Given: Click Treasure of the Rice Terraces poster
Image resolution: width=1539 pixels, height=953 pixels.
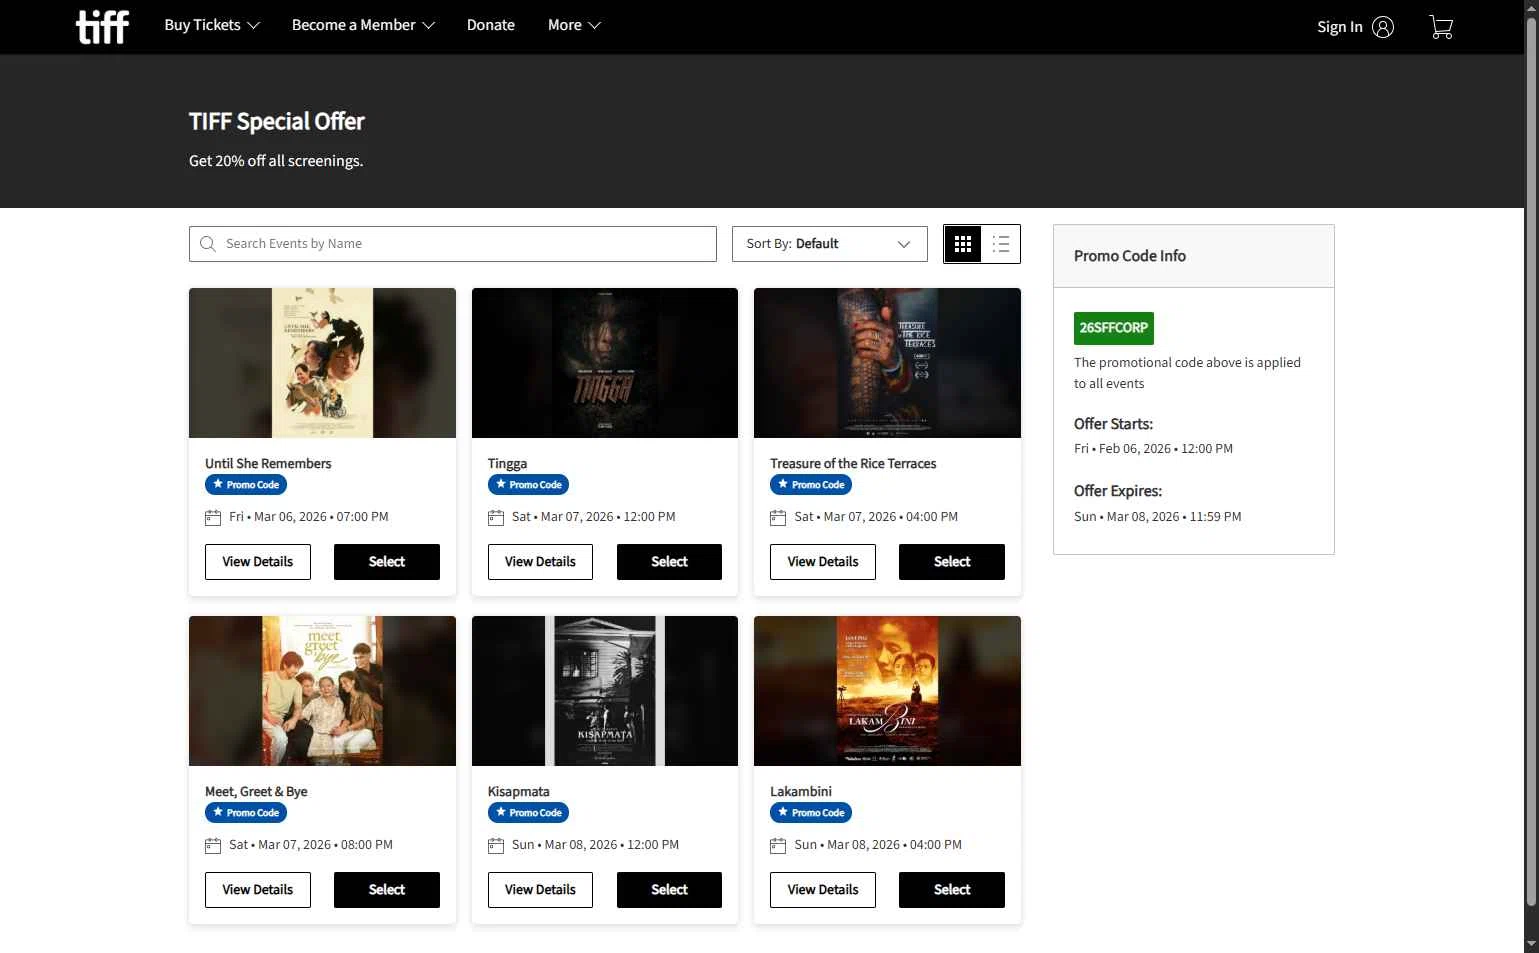Looking at the screenshot, I should 887,363.
